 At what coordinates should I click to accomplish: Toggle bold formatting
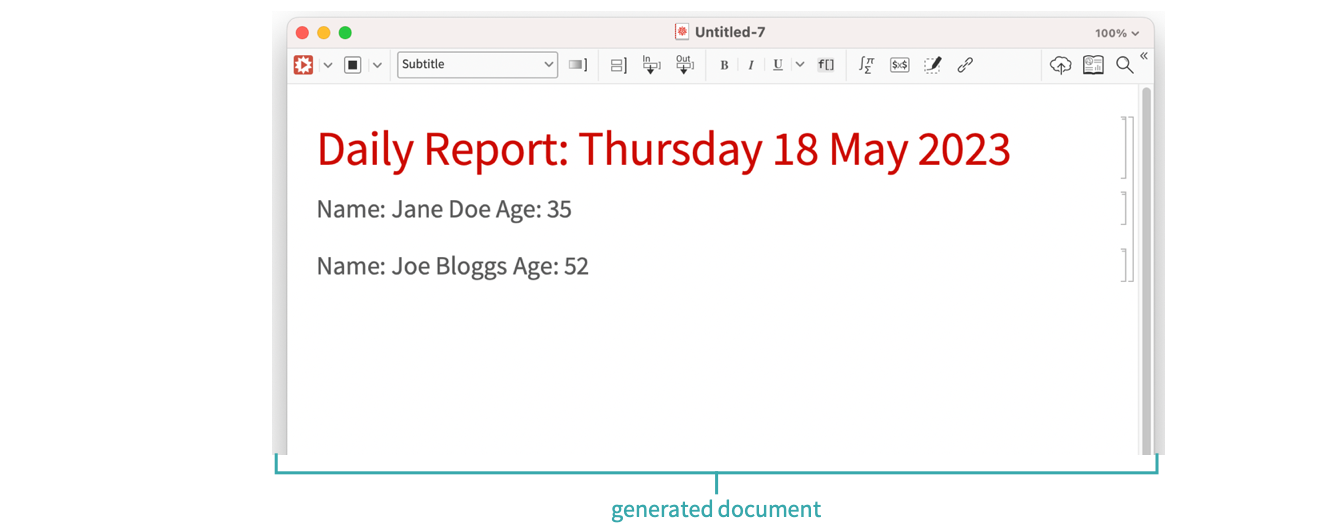click(724, 65)
